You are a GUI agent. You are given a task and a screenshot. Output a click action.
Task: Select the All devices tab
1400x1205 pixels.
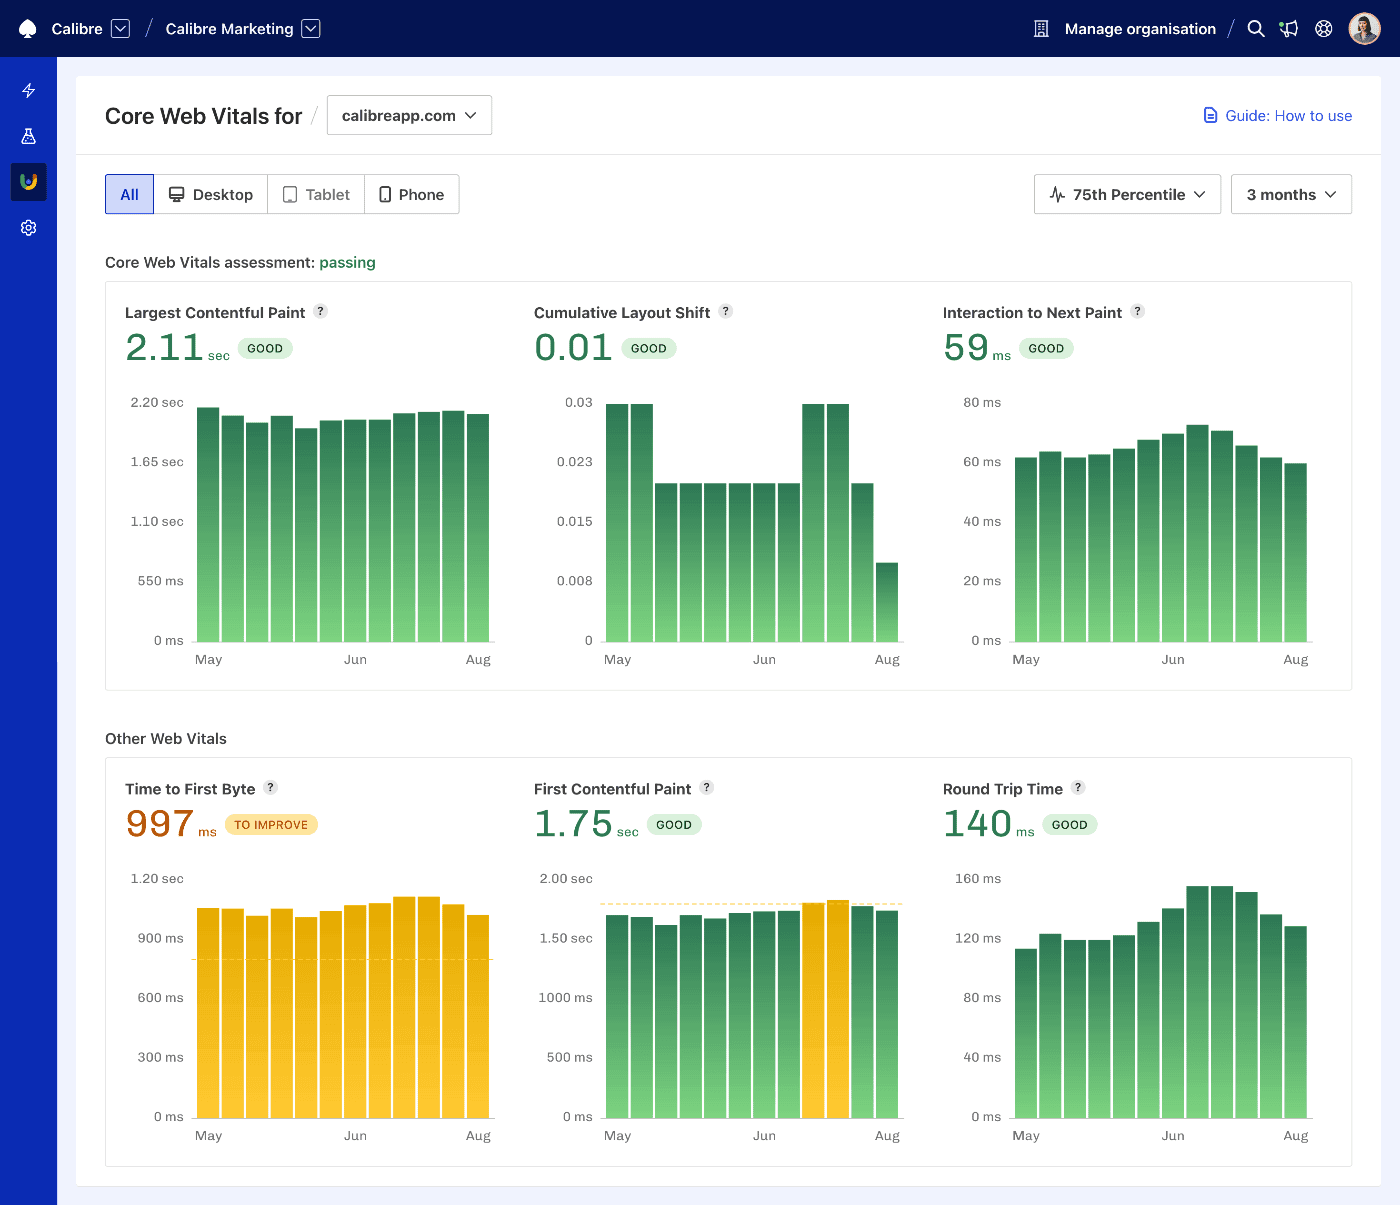pyautogui.click(x=129, y=194)
